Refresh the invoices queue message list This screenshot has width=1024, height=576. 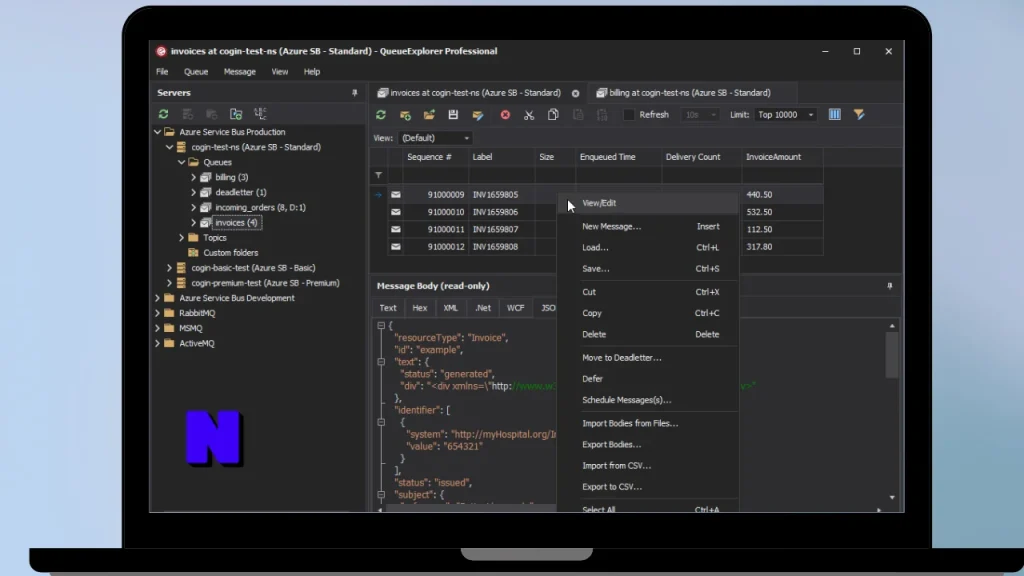pos(381,115)
